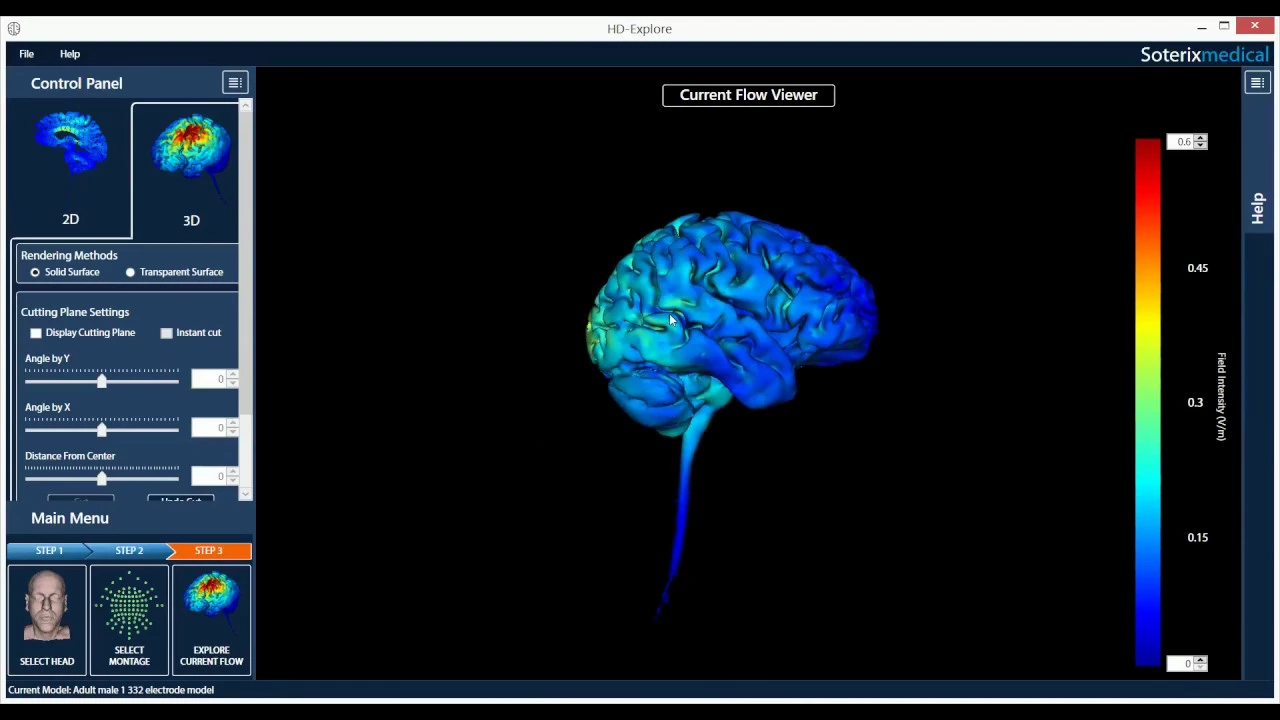Click the colorbar maximum value 0.6 field
Screen dimensions: 1280x720
(1181, 142)
